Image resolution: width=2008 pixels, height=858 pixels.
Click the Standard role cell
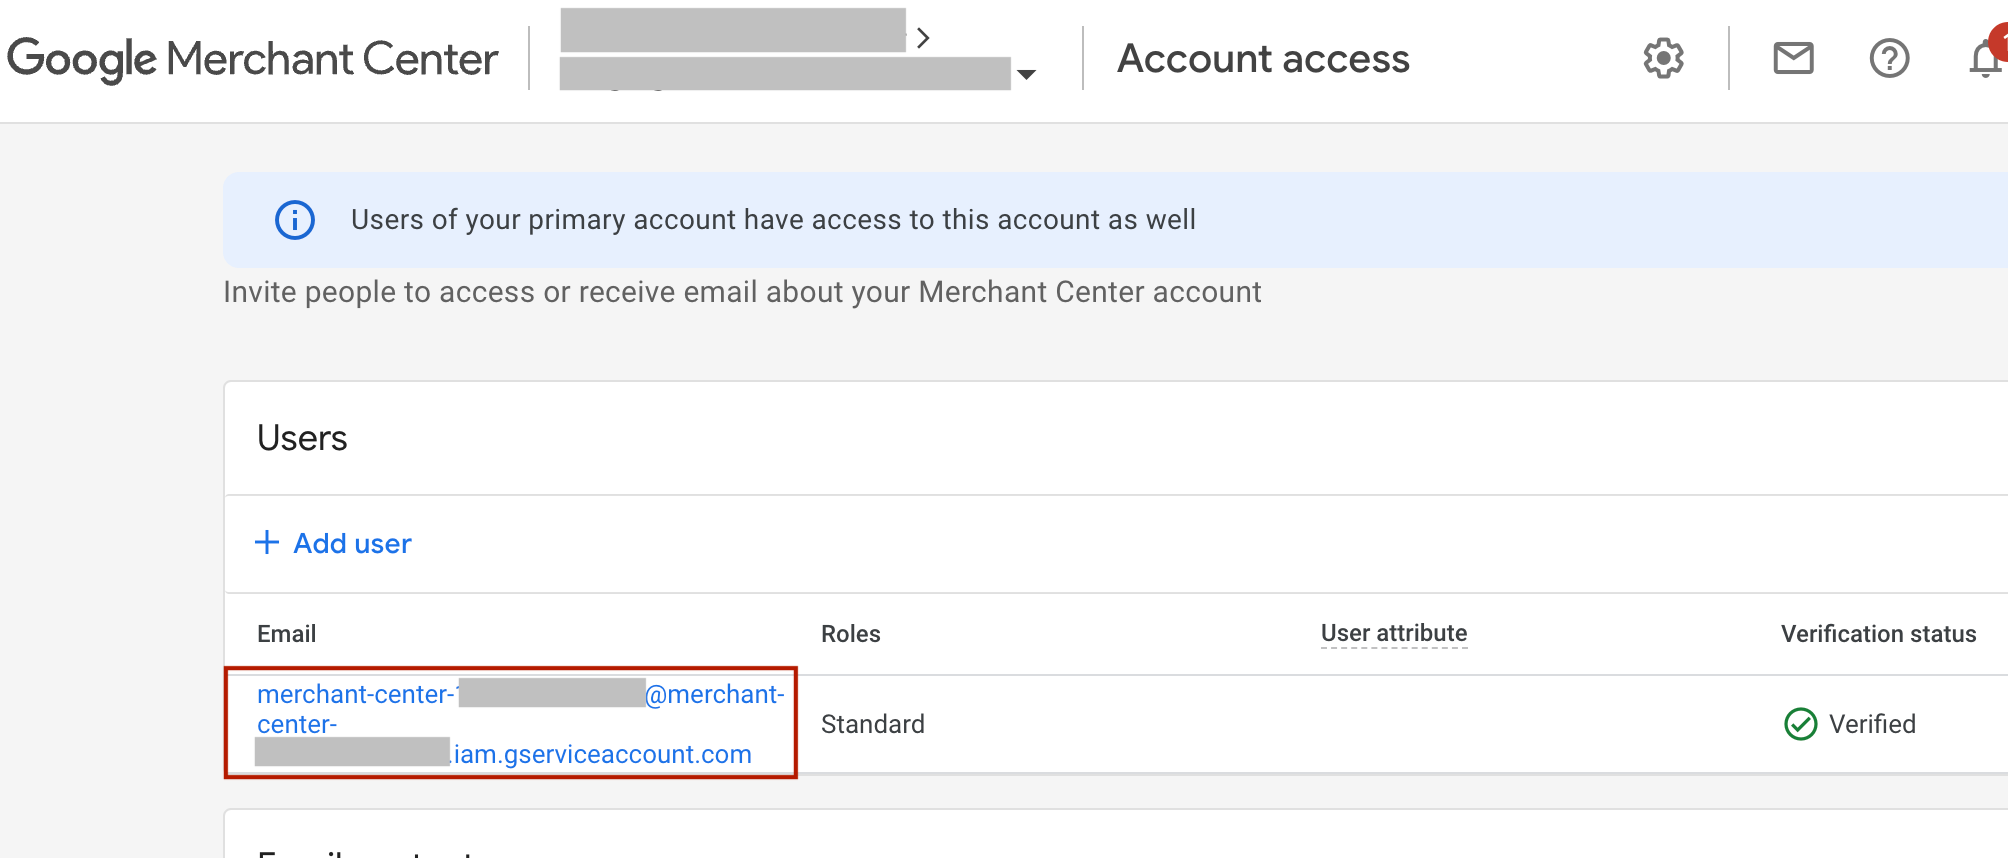[872, 724]
